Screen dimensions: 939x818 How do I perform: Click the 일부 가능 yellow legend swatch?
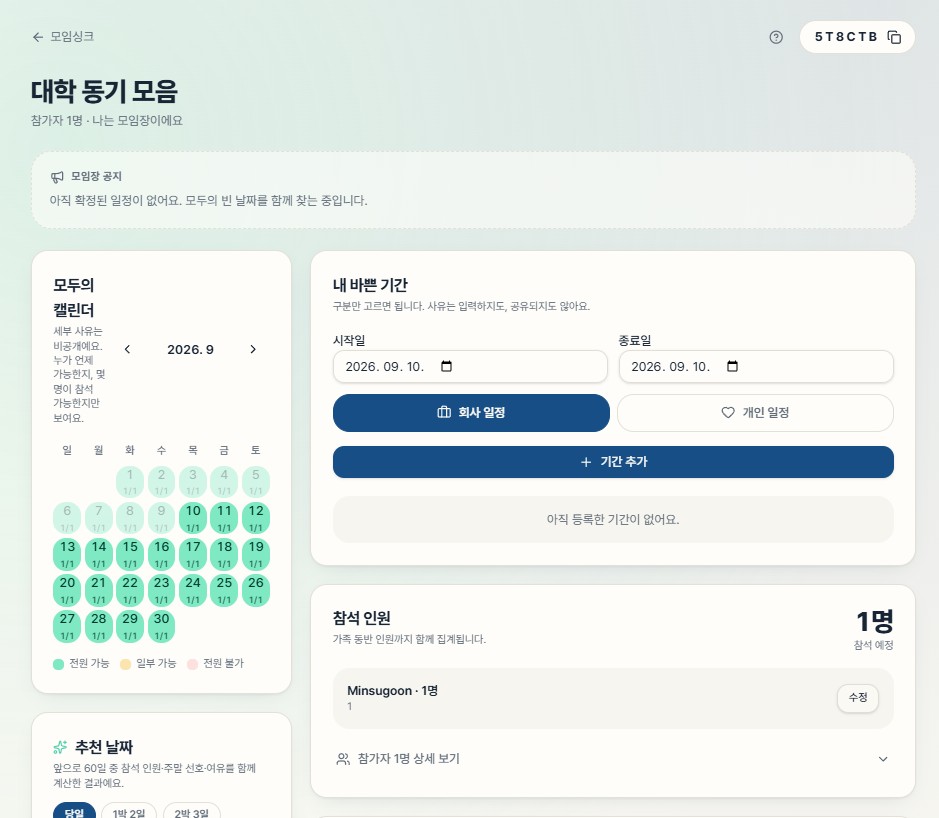pos(125,664)
